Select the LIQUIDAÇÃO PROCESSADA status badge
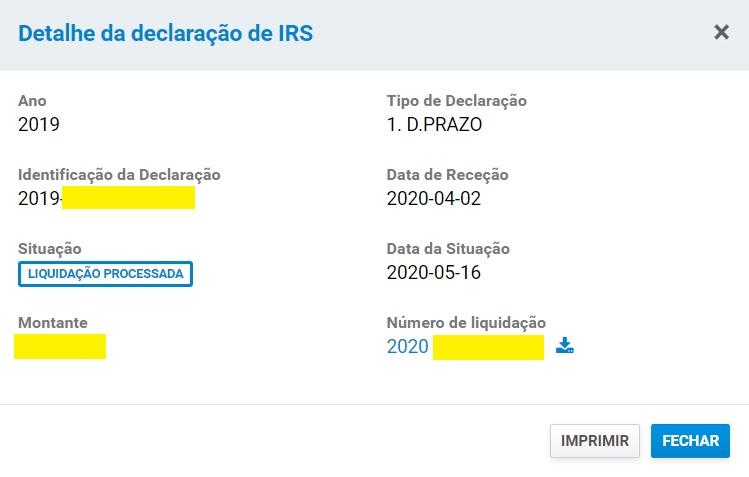749x477 pixels. coord(105,273)
